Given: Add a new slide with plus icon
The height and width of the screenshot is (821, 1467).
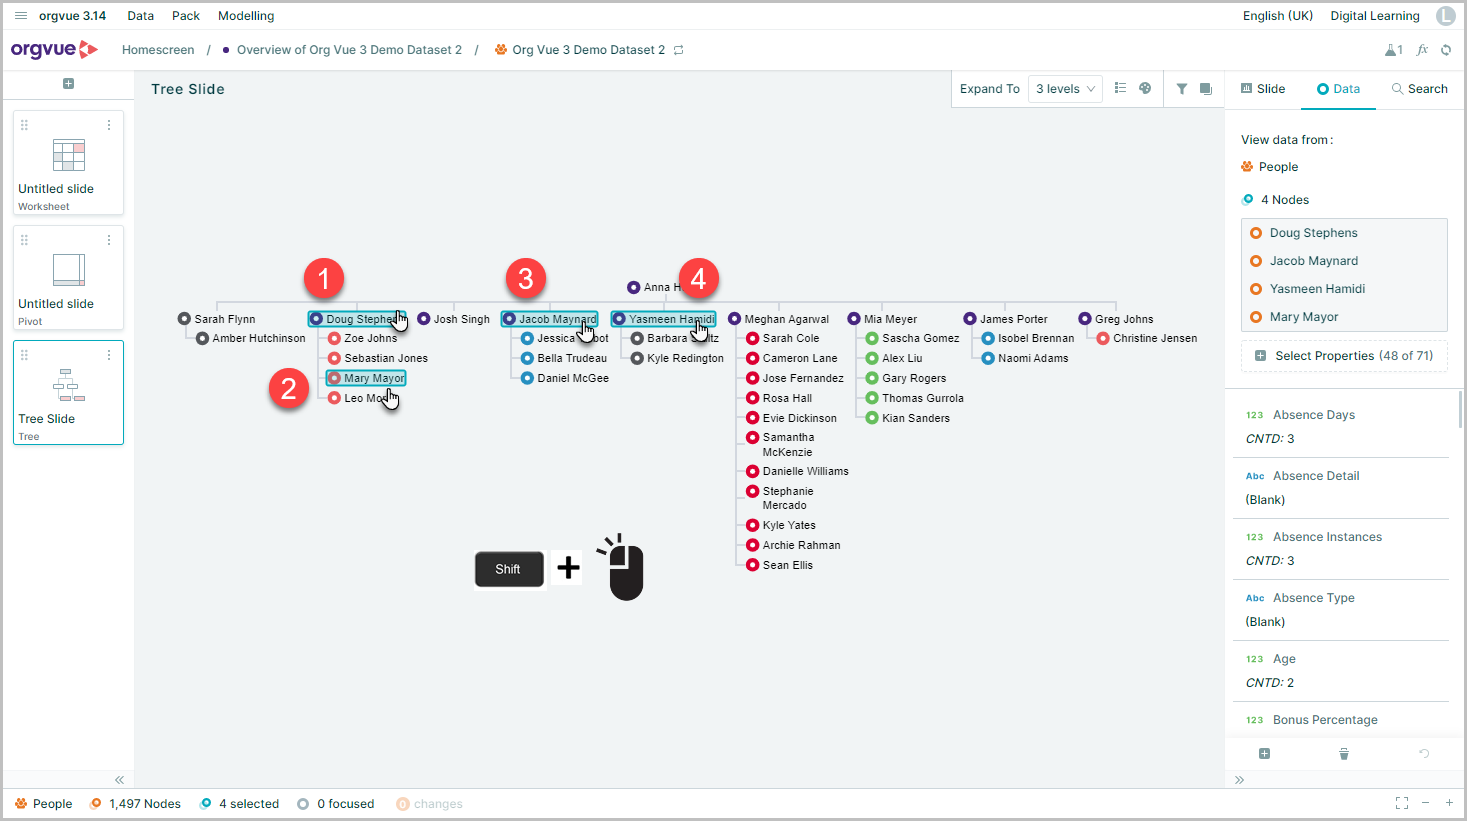Looking at the screenshot, I should [x=68, y=84].
